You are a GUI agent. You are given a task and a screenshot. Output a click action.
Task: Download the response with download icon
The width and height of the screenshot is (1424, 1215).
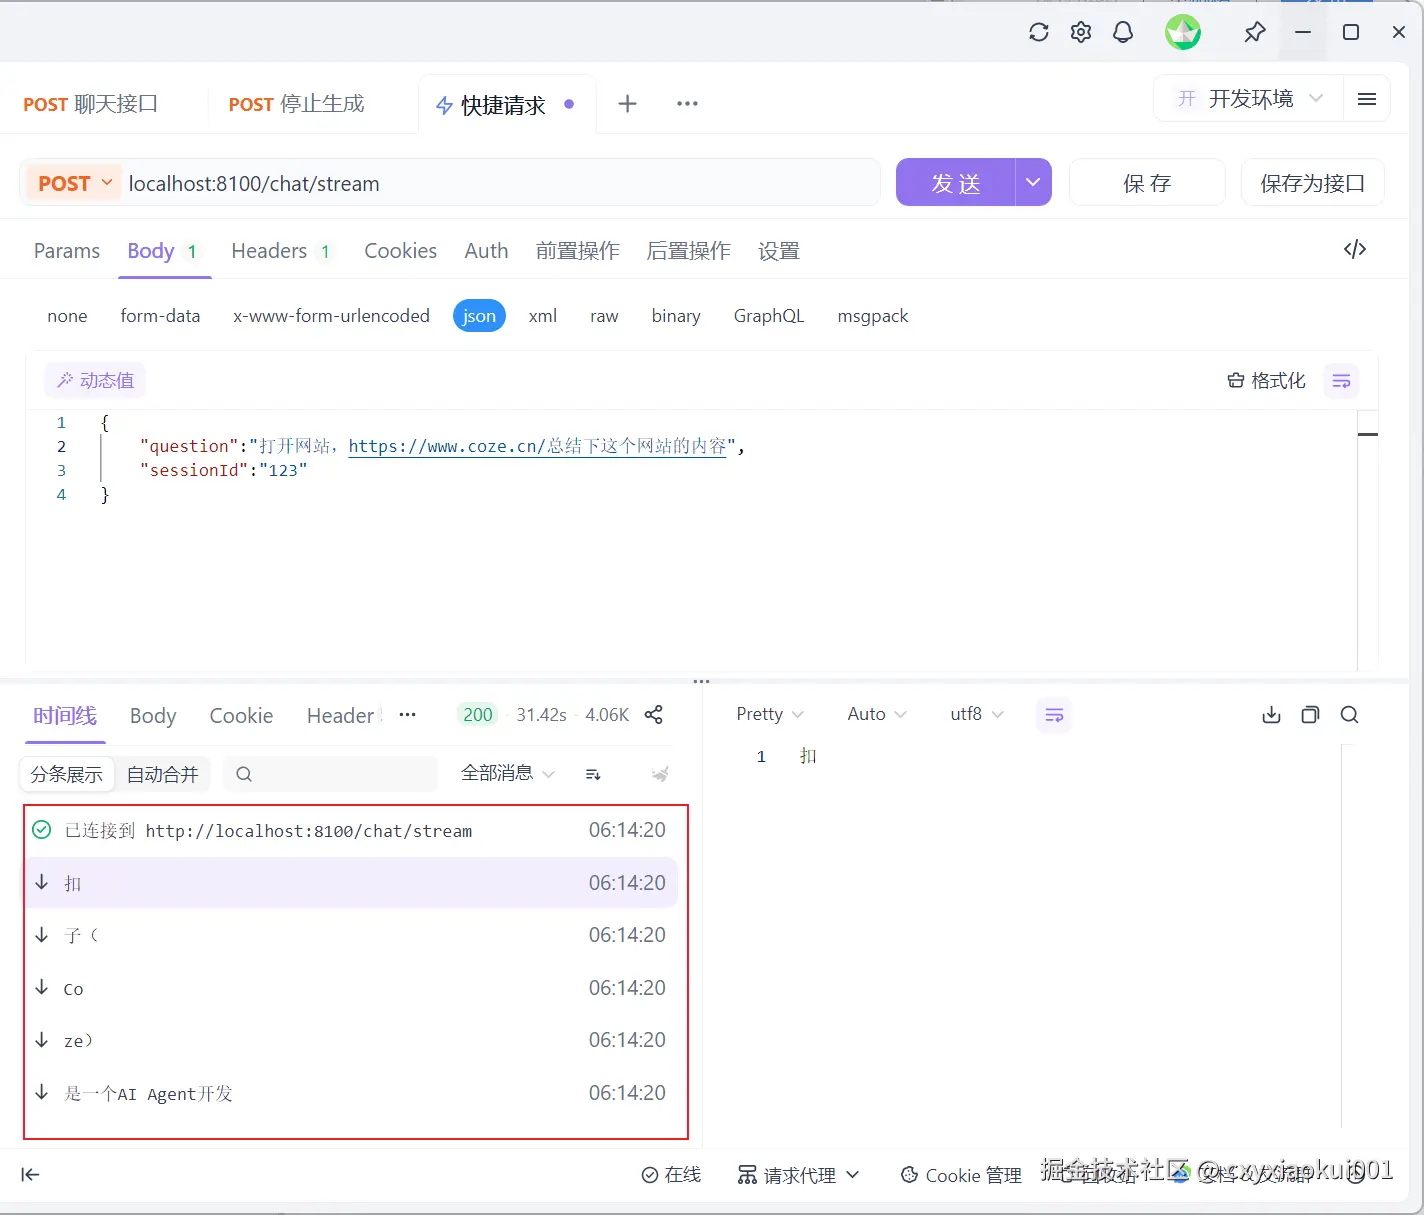click(1271, 714)
